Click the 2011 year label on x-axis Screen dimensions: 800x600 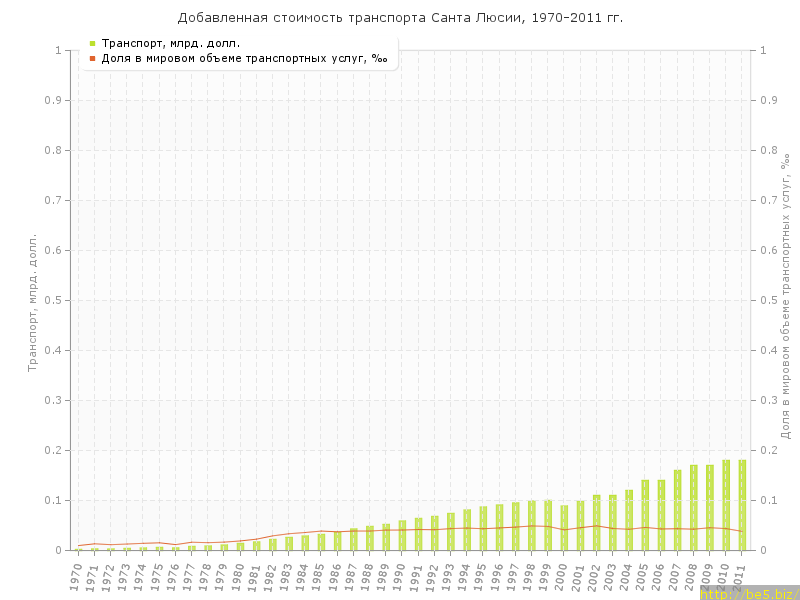click(x=741, y=577)
